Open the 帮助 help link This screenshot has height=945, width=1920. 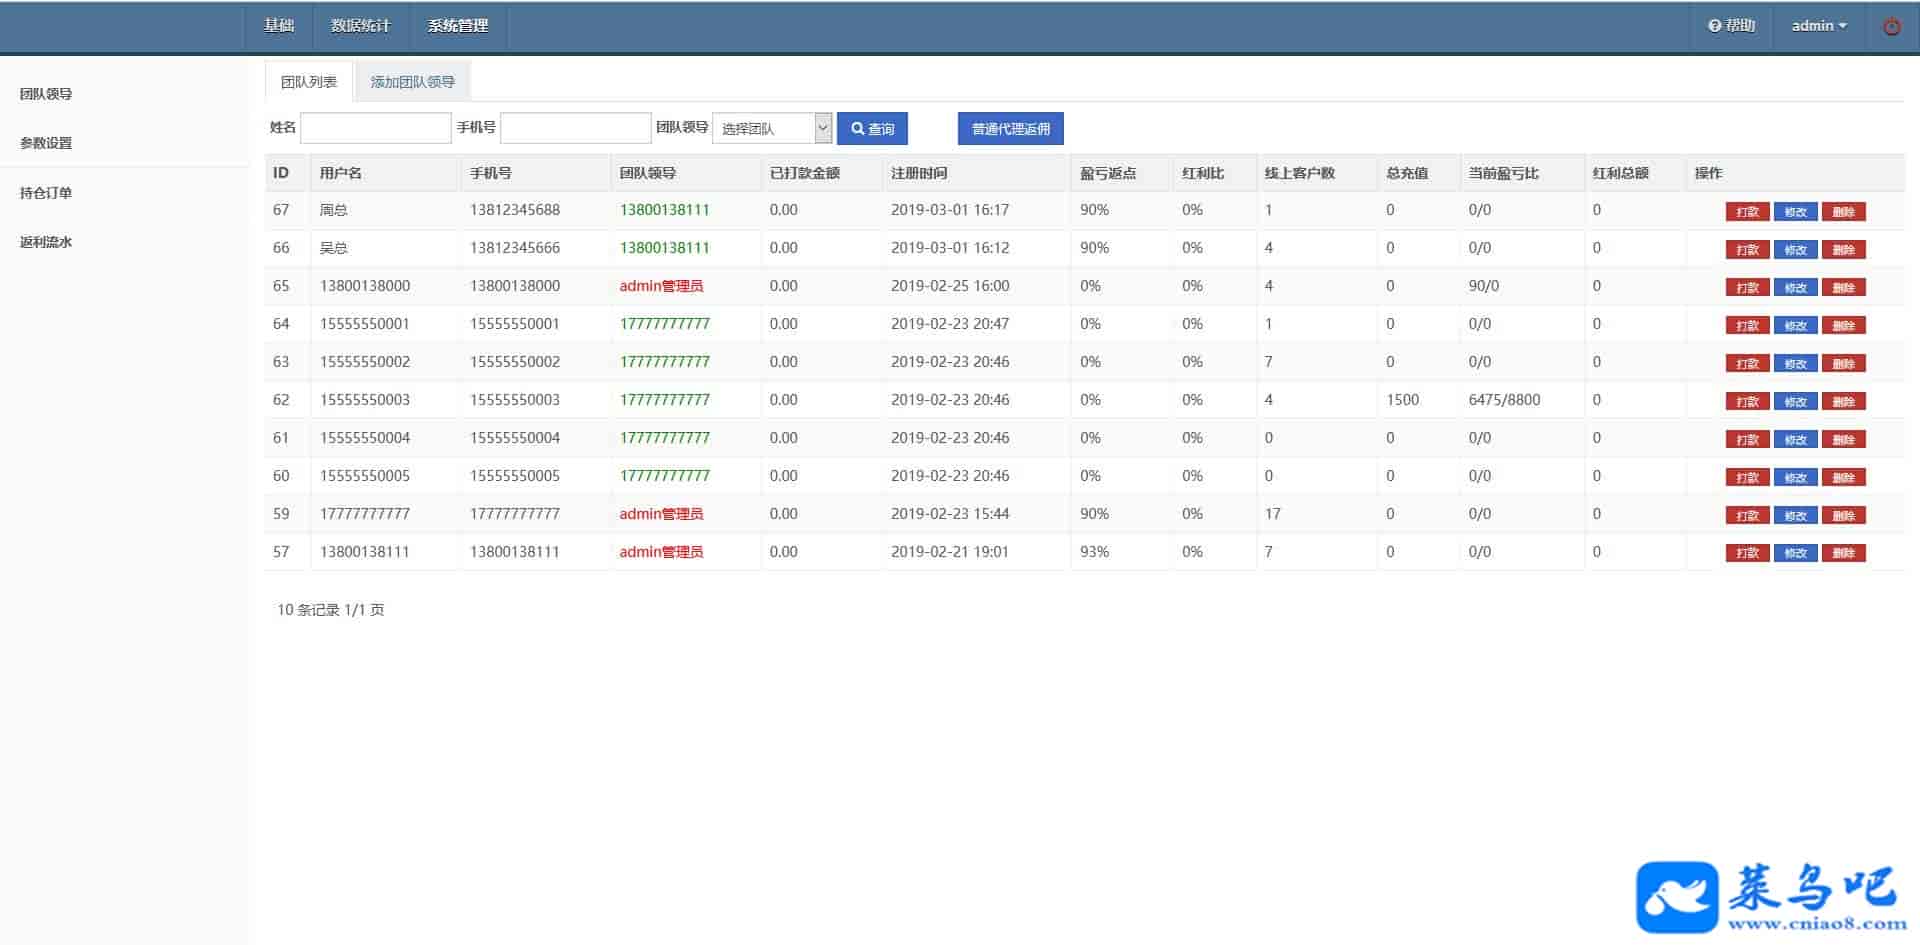[x=1731, y=26]
